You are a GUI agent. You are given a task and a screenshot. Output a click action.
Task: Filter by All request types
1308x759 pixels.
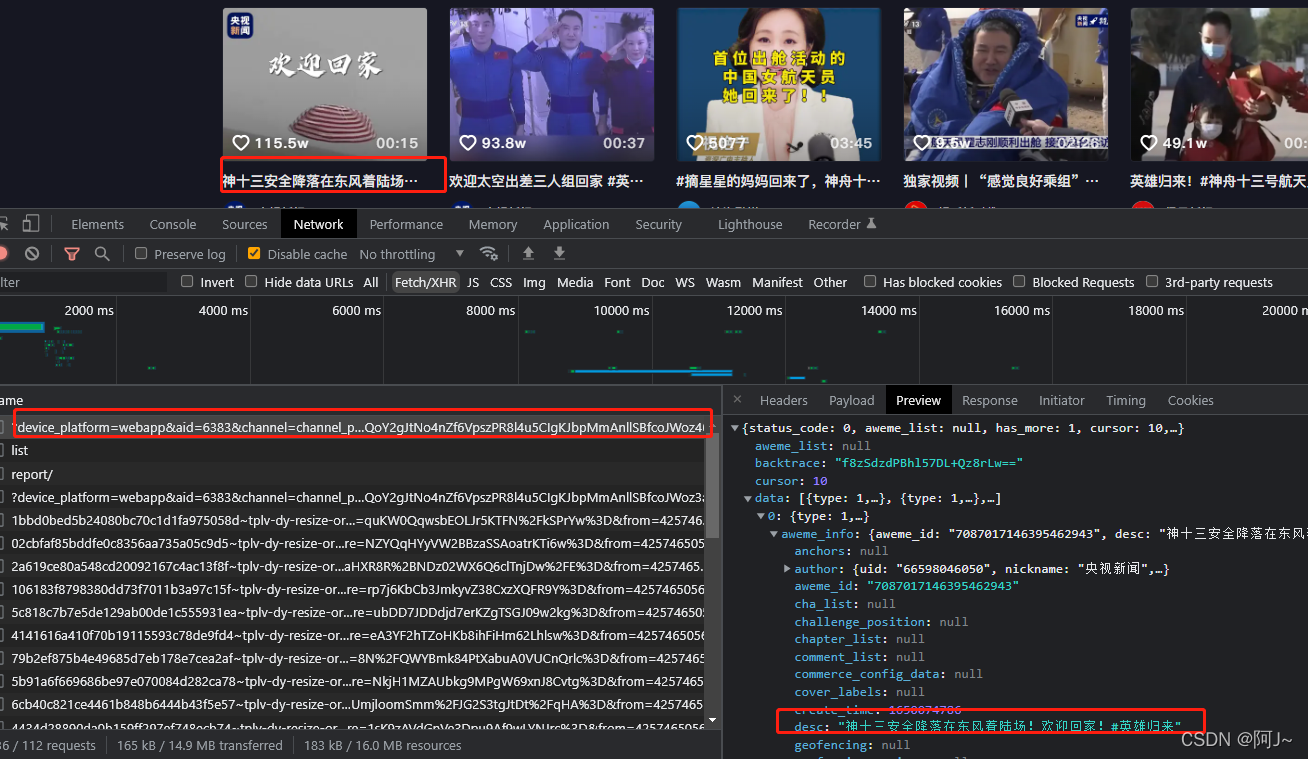coord(371,282)
